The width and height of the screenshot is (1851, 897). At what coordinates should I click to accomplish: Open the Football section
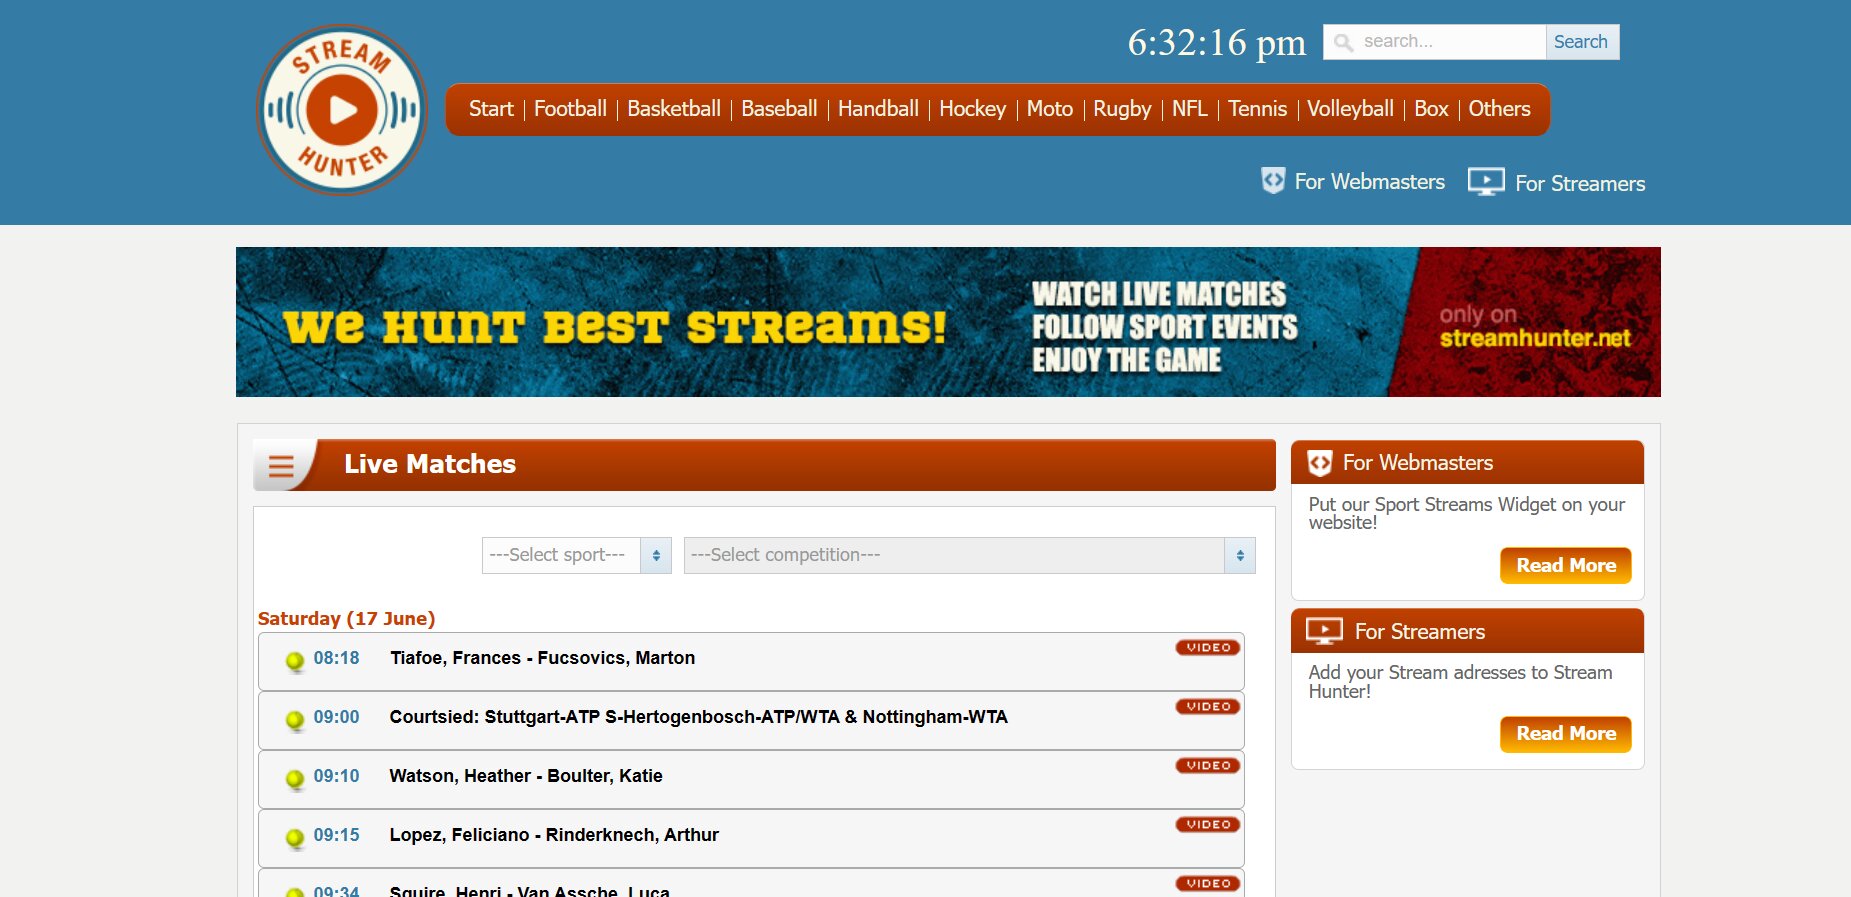(570, 109)
